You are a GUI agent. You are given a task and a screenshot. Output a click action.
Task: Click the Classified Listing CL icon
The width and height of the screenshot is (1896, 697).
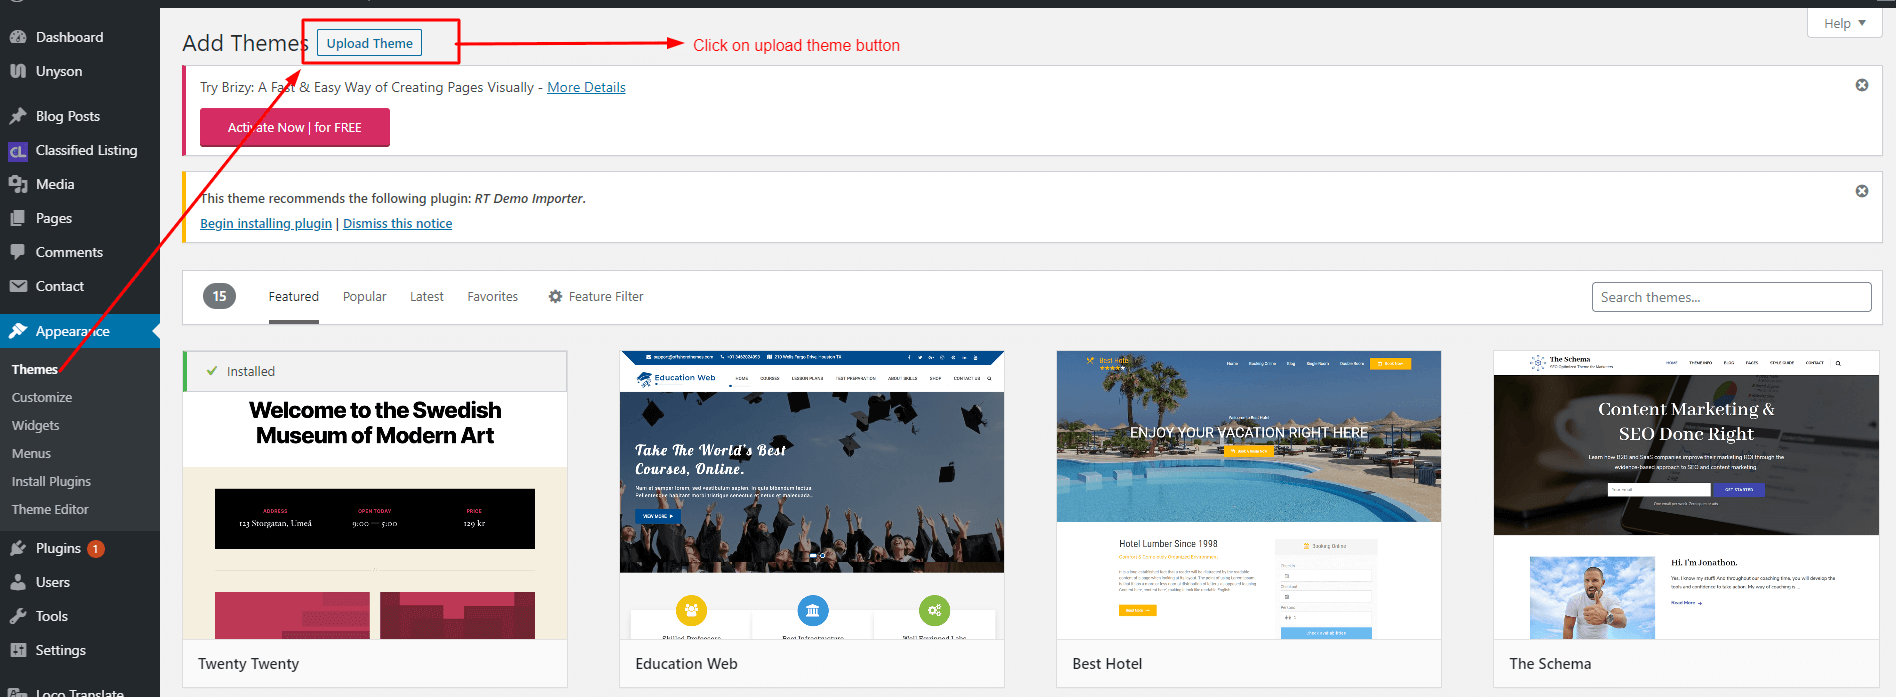click(x=18, y=151)
